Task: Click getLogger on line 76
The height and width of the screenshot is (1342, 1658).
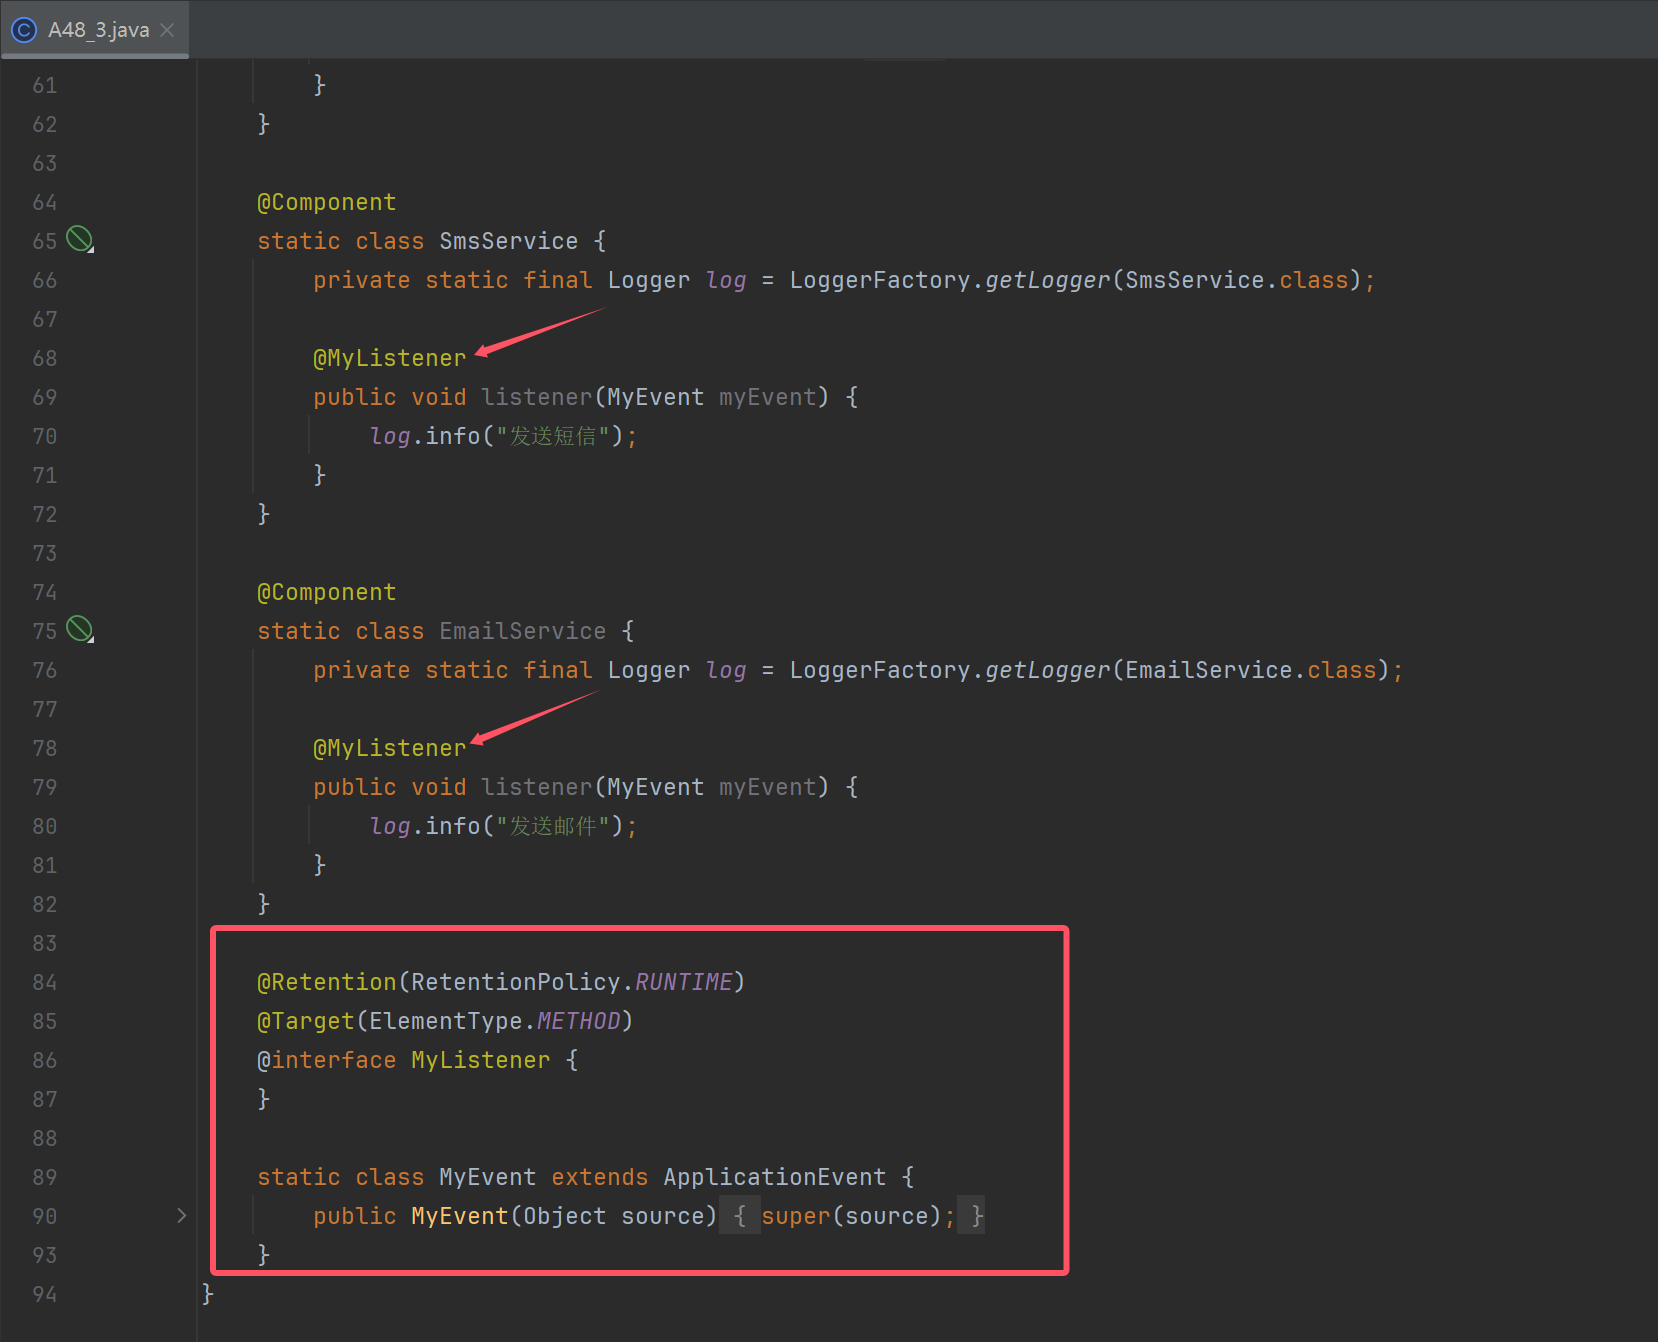Action: tap(1047, 670)
